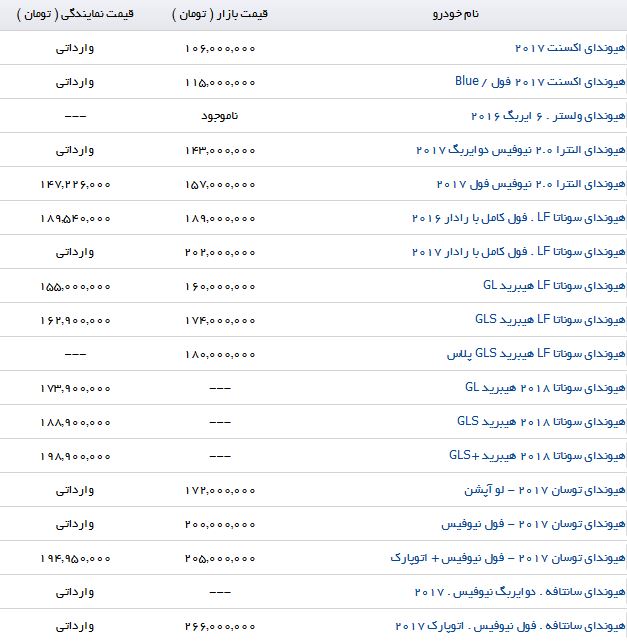Select market price ۱۷۴,۰۰۰,۰۰۰
The height and width of the screenshot is (641, 627).
coord(220,320)
